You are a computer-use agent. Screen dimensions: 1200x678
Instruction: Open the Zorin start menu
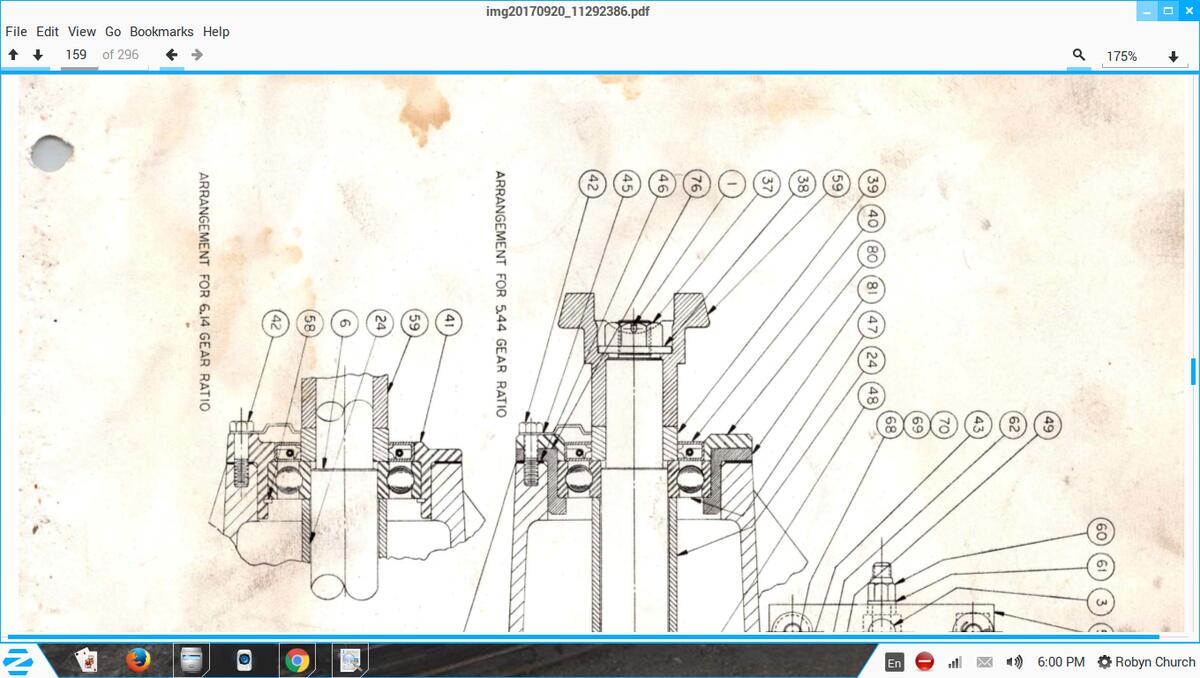18,660
